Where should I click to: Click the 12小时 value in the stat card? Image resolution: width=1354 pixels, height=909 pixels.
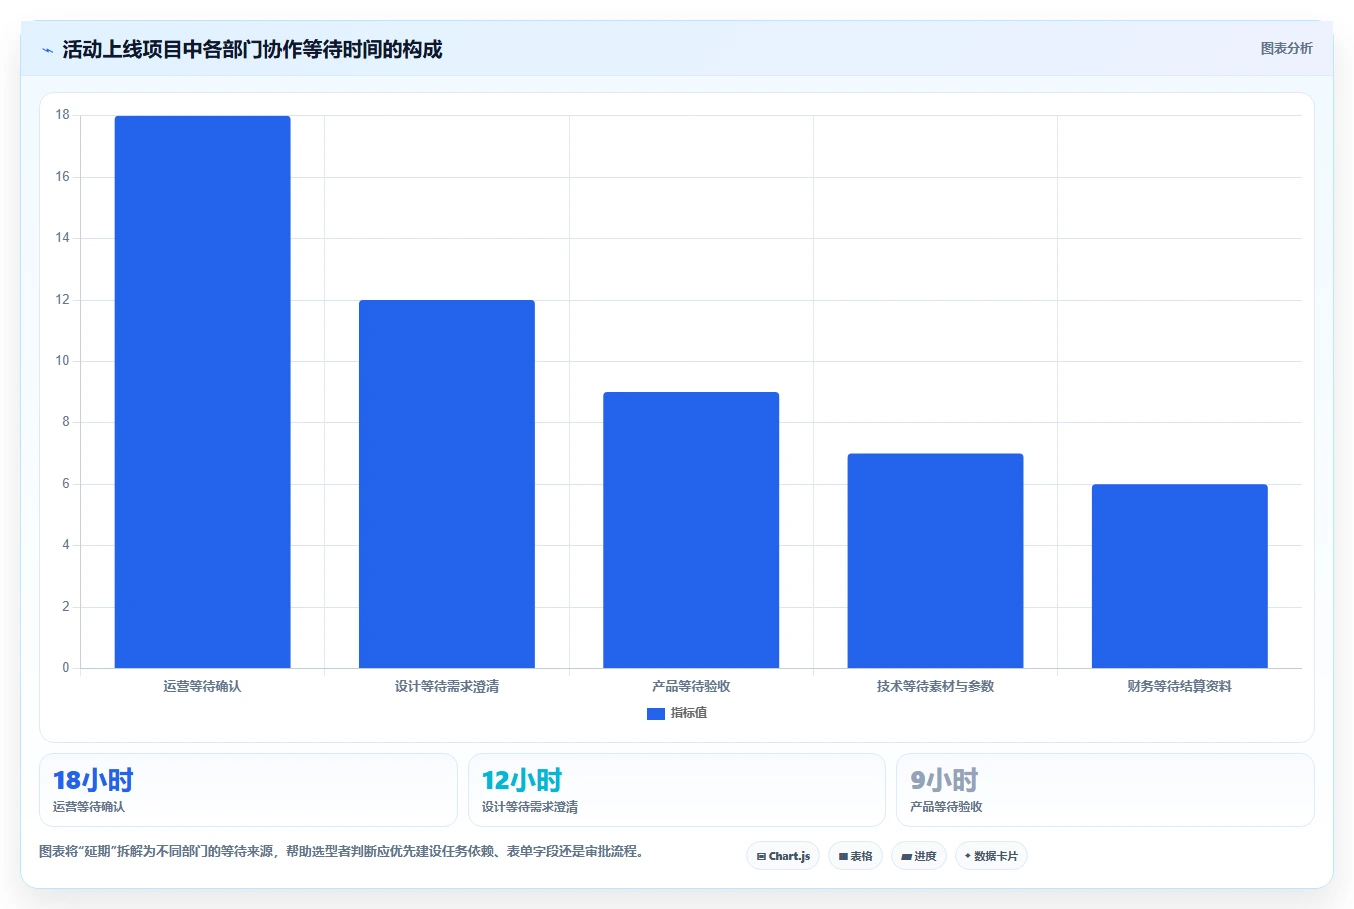coord(522,780)
